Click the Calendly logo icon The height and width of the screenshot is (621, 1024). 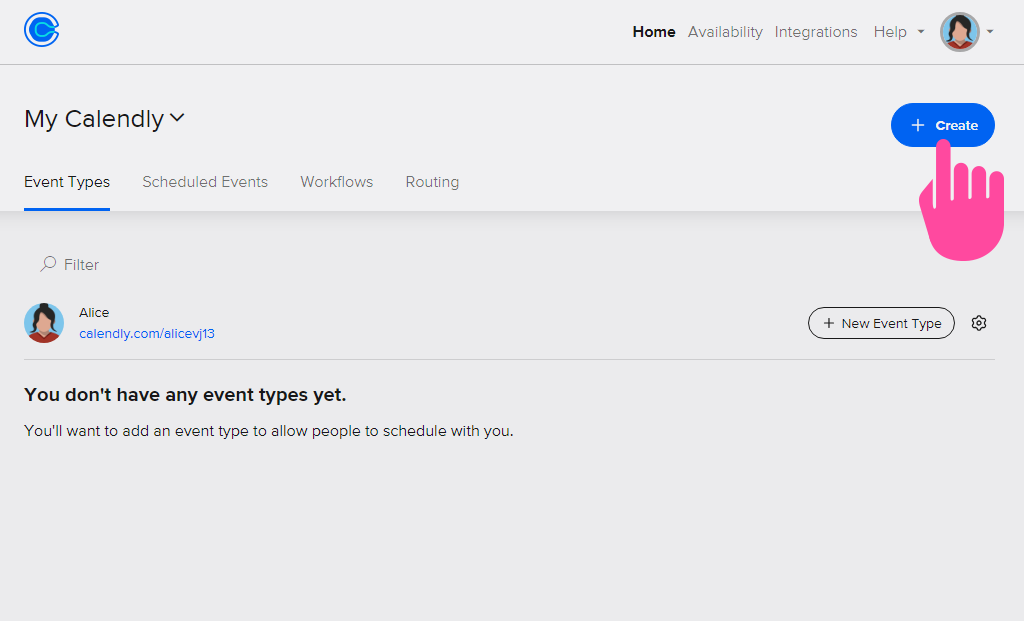point(42,30)
